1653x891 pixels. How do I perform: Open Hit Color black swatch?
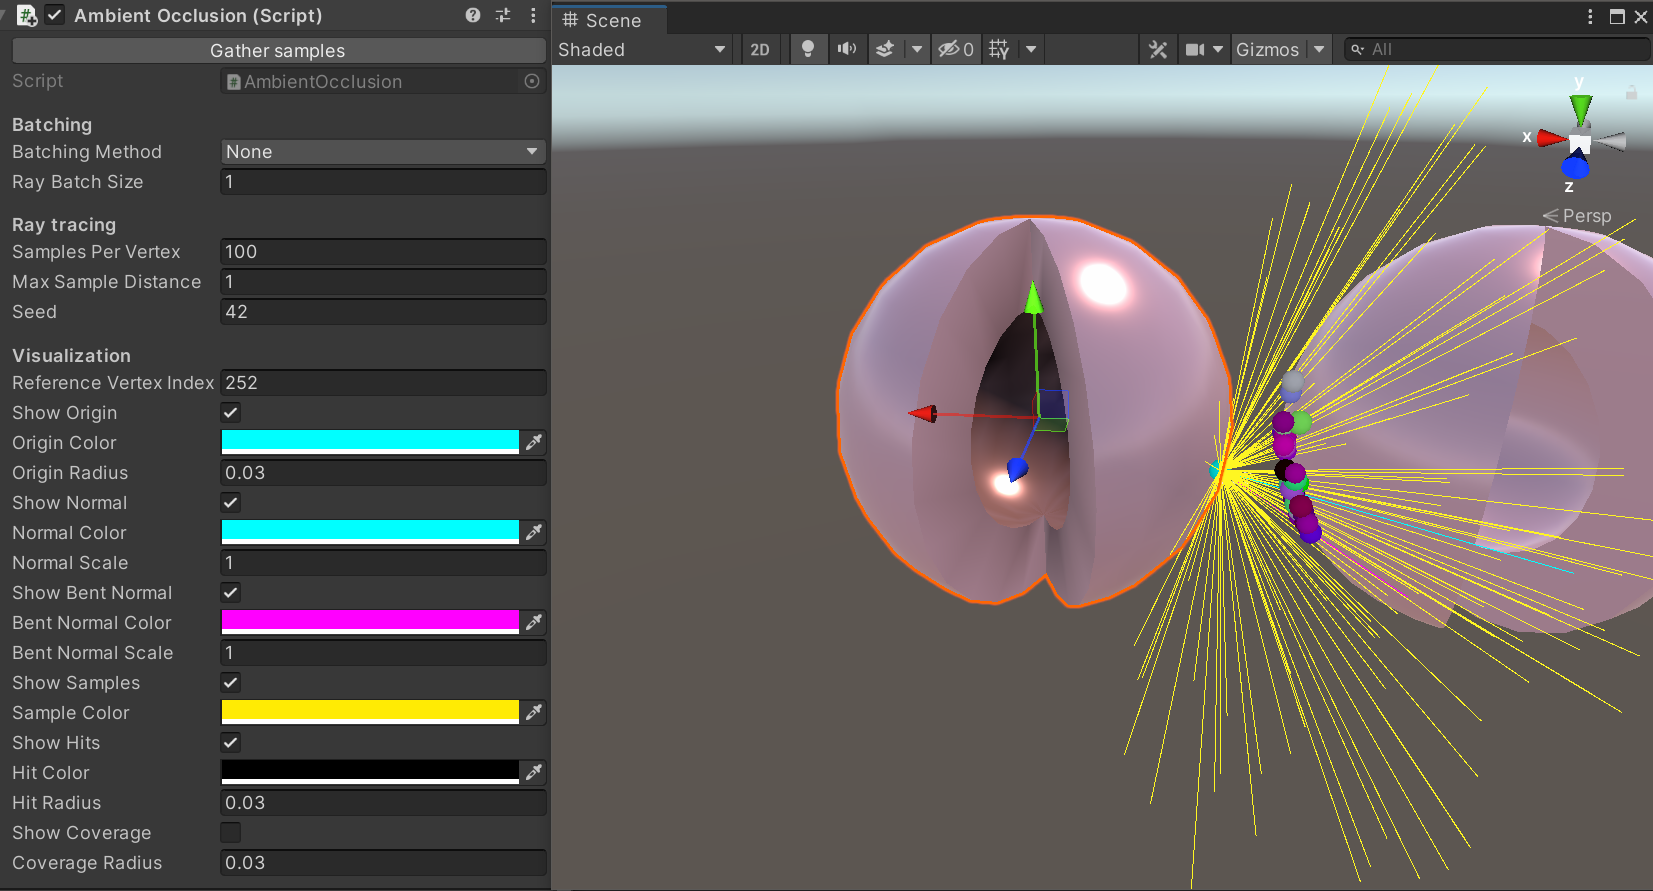[370, 772]
